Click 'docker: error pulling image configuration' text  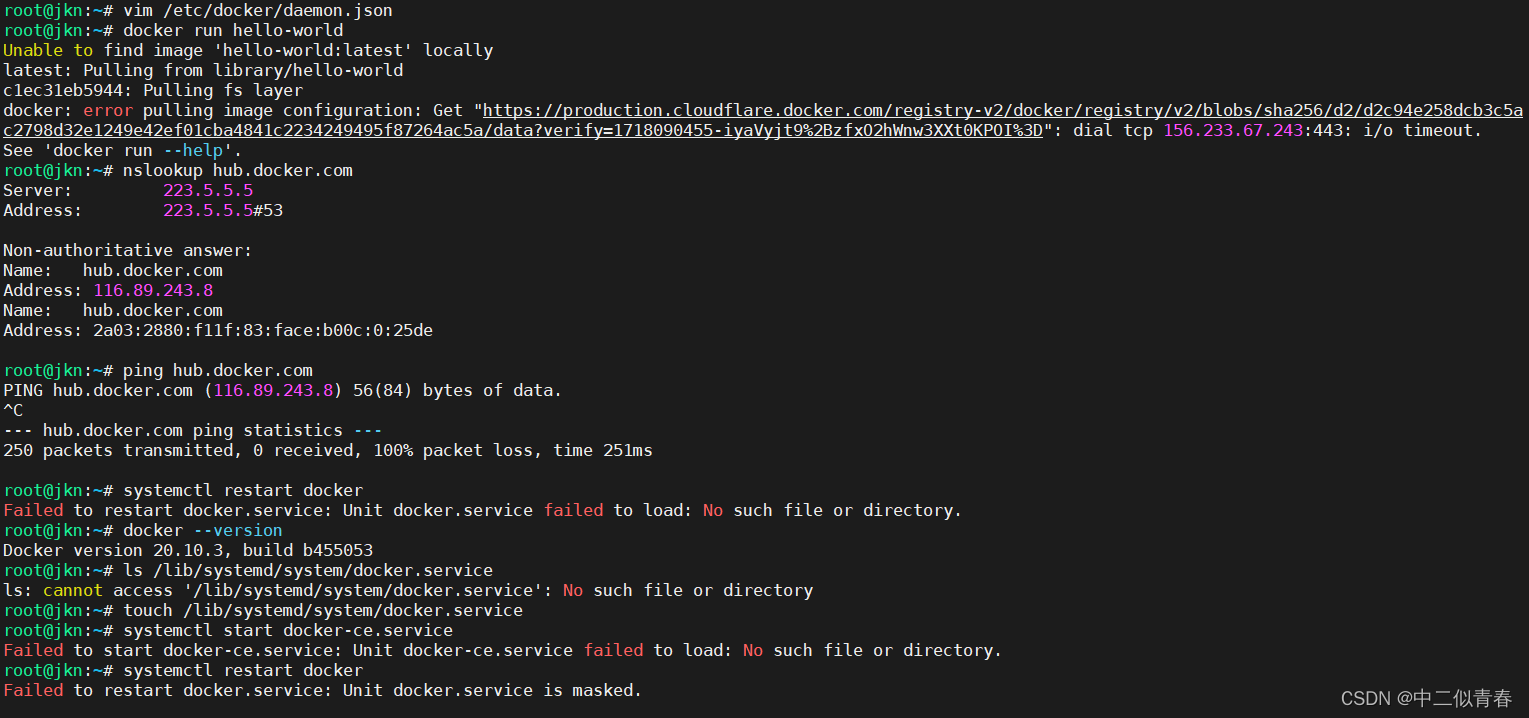213,111
